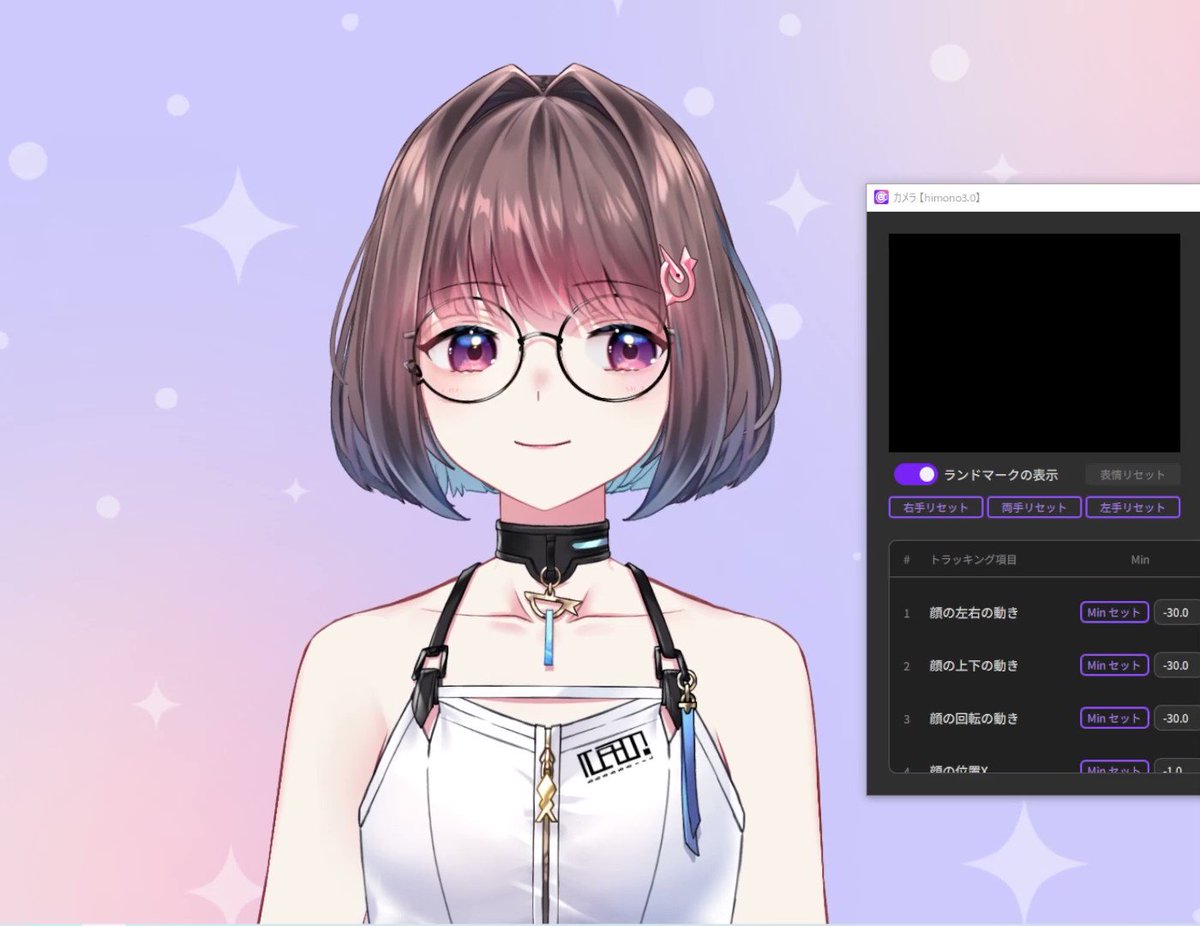Click the 表情リセット button
Screen dimensions: 1200x926
pos(1132,474)
